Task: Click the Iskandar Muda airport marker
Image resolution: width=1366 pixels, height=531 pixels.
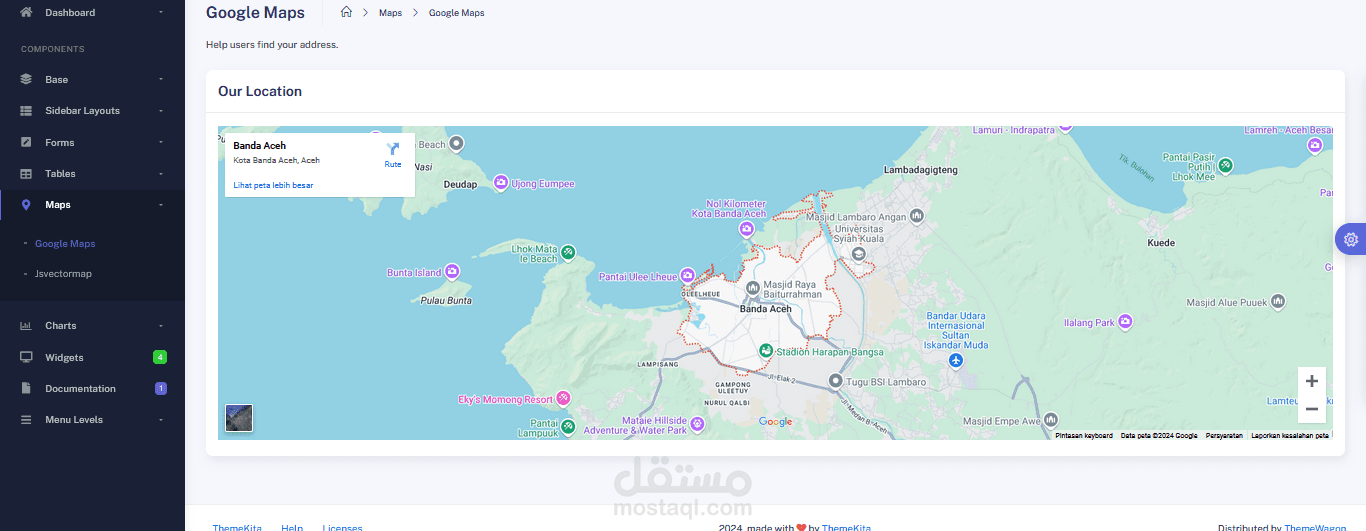Action: coord(956,360)
